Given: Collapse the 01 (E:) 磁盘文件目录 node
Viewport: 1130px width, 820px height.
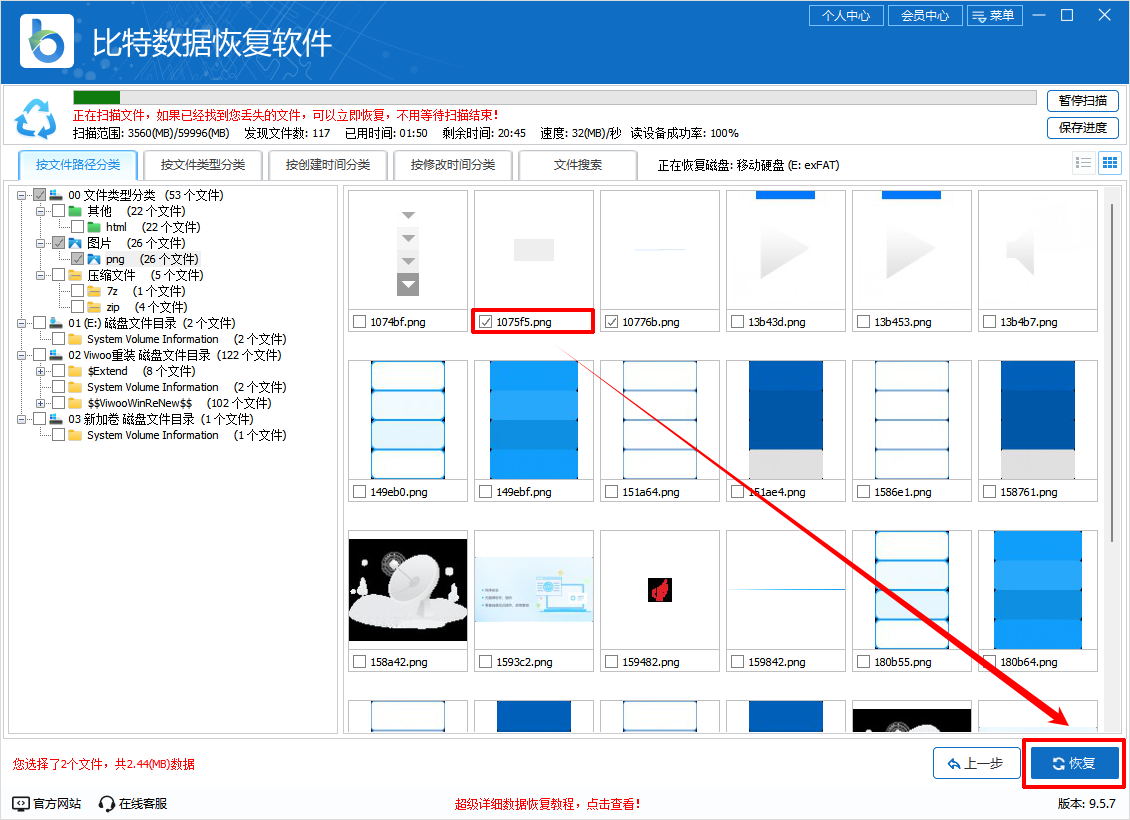Looking at the screenshot, I should 22,324.
